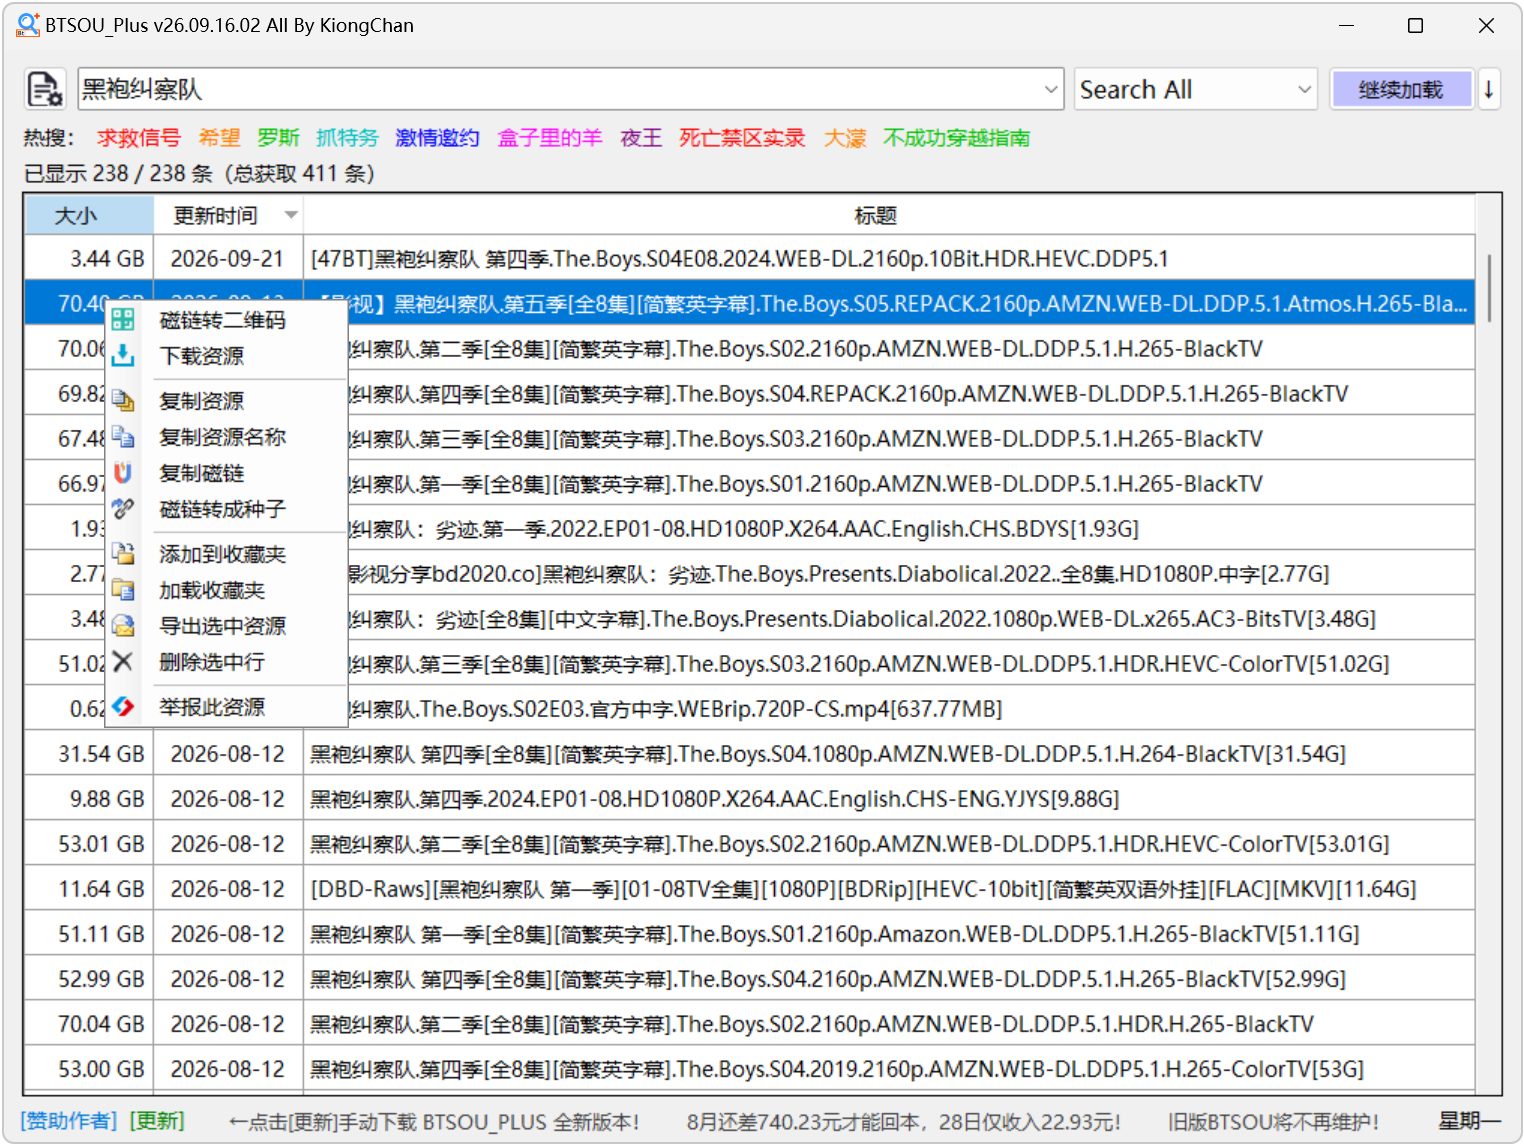This screenshot has width=1524, height=1145.
Task: Click the magnet icon for 复制磁链
Action: pos(123,473)
